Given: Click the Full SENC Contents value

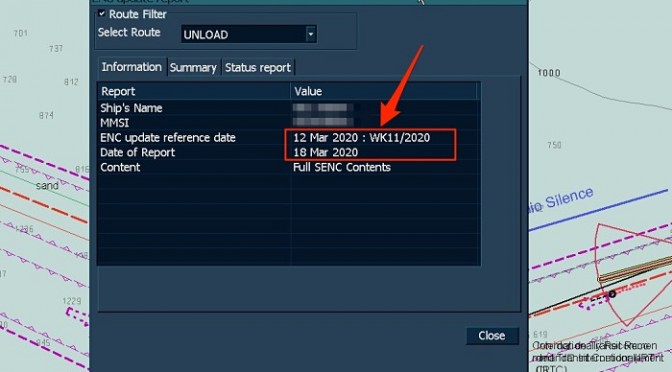Looking at the screenshot, I should tap(342, 167).
